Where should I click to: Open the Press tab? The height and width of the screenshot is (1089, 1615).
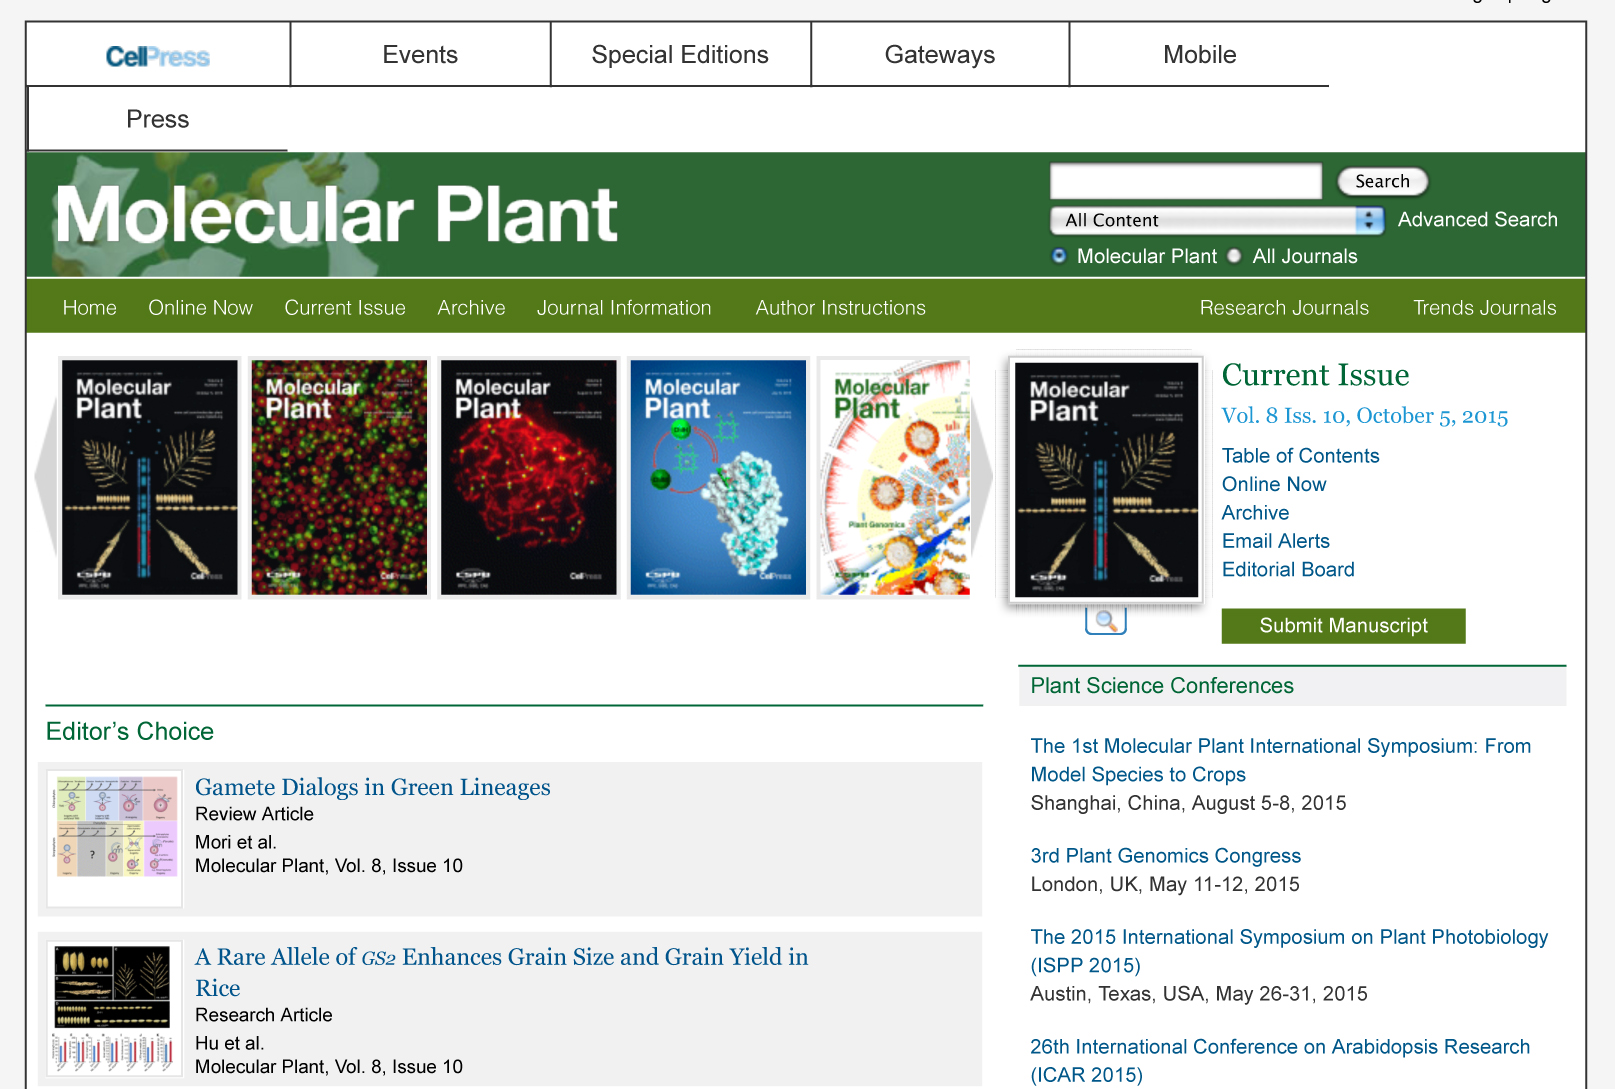coord(158,119)
